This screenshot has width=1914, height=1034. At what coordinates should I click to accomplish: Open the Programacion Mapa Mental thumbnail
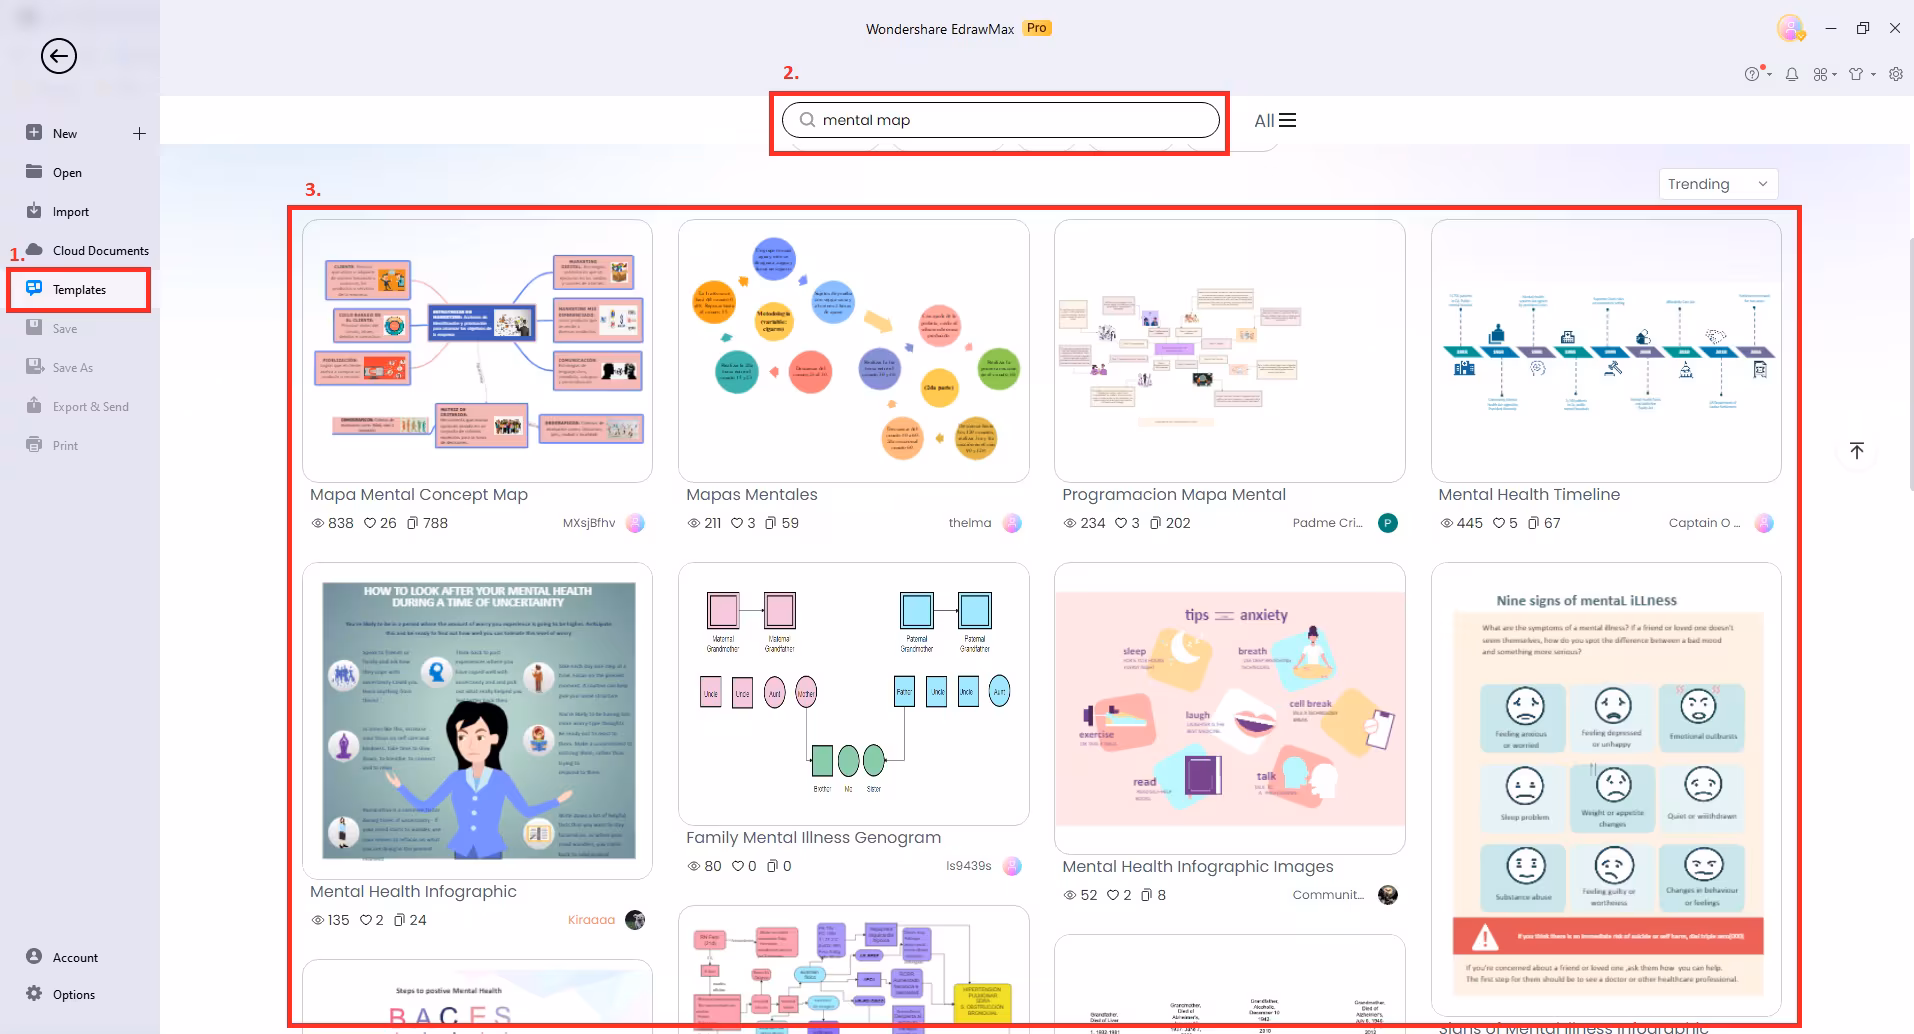tap(1230, 351)
